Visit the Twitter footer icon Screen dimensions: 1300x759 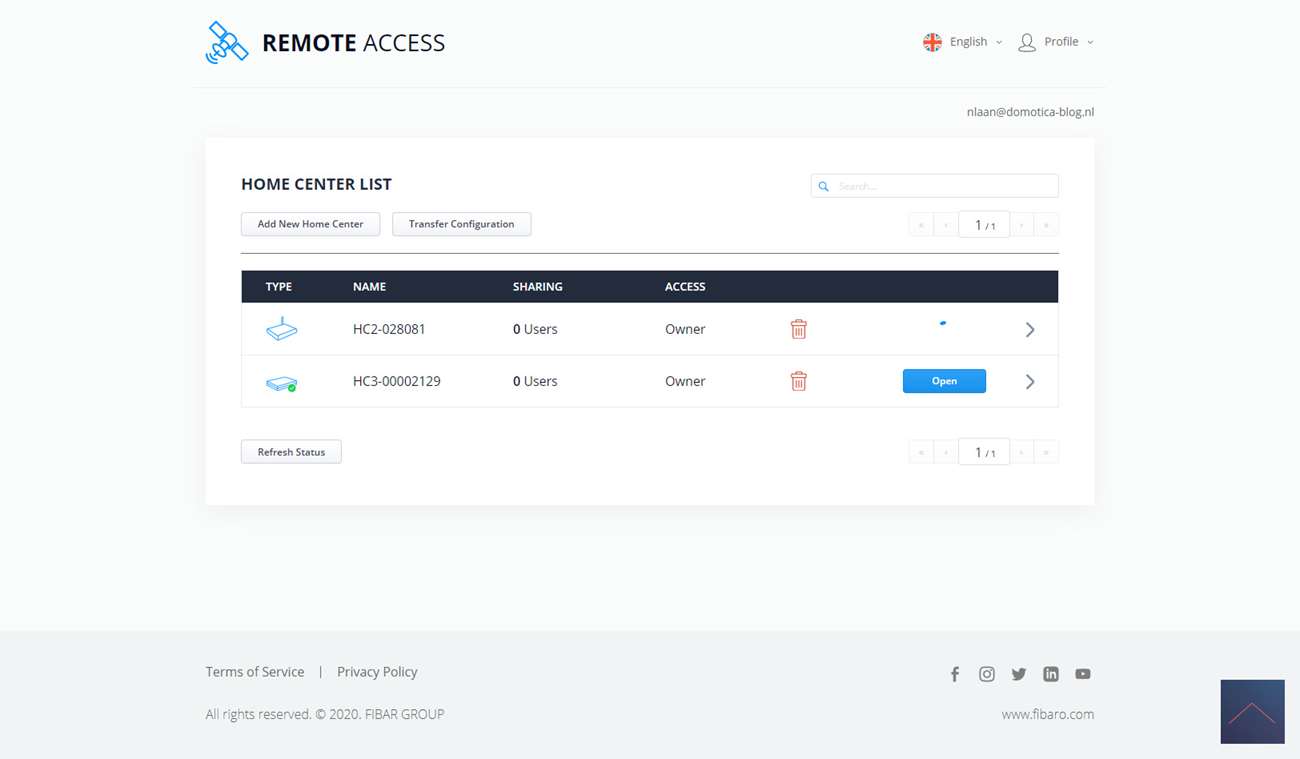1019,674
